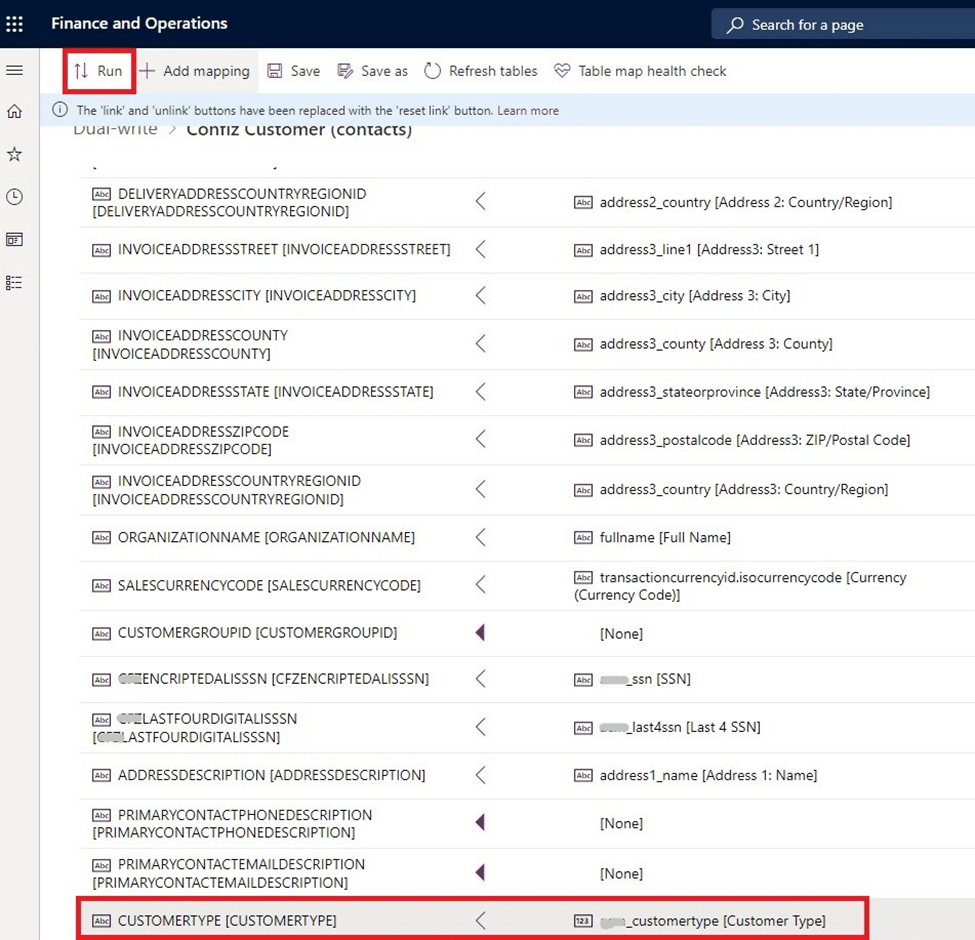
Task: Open sync direction arrow for INVOICEADDRESSCITY
Action: click(x=480, y=295)
